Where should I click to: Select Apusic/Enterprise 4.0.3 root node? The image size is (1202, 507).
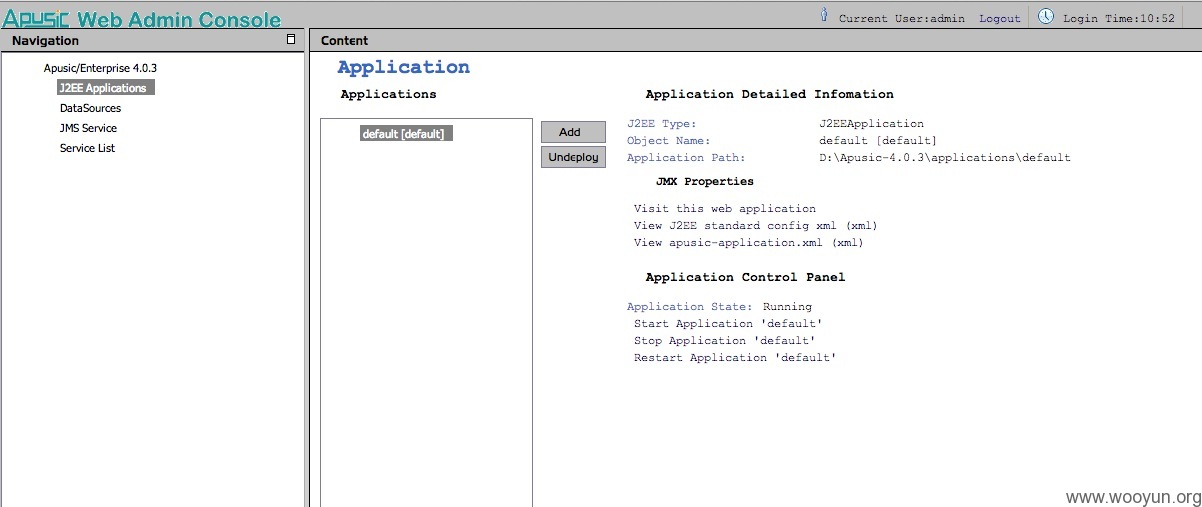coord(100,68)
